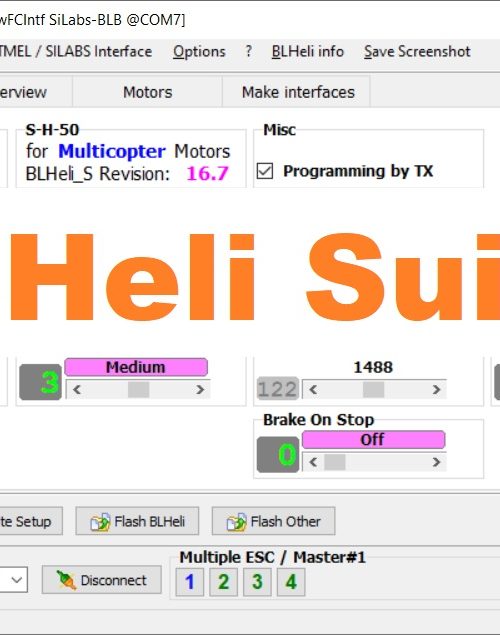Click the Disconnect button
Screen dimensions: 500x635
(x=102, y=580)
